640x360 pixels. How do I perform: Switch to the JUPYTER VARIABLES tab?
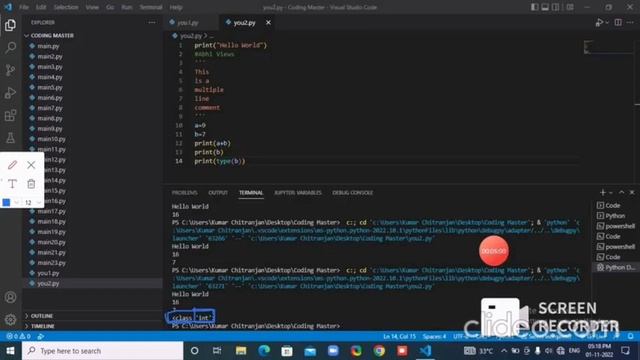pos(298,193)
